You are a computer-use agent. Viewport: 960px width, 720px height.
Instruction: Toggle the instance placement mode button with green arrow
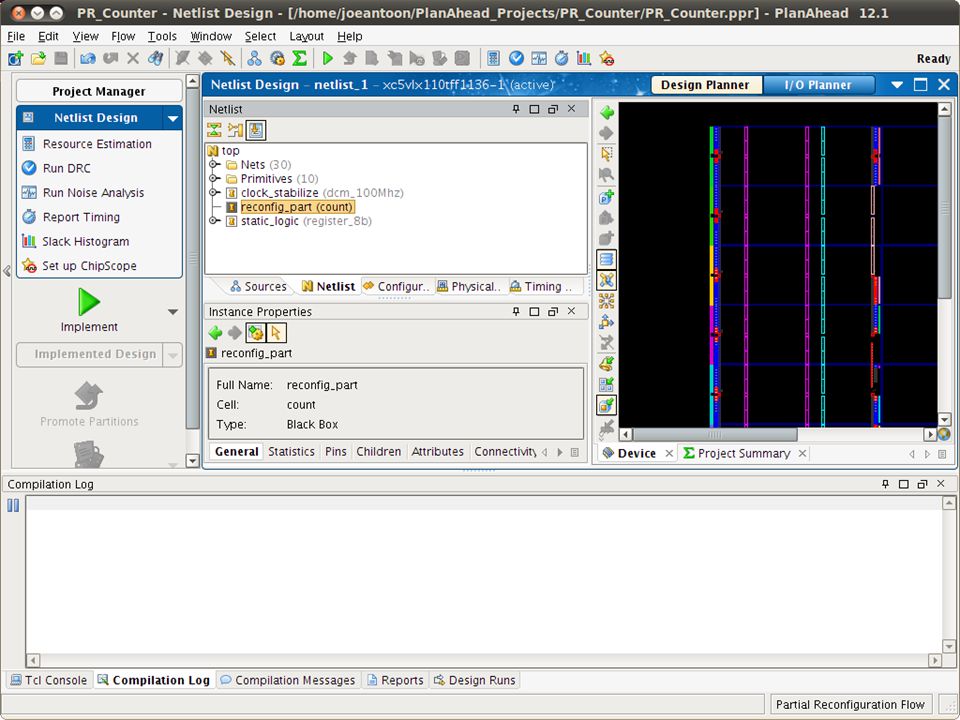coord(607,405)
